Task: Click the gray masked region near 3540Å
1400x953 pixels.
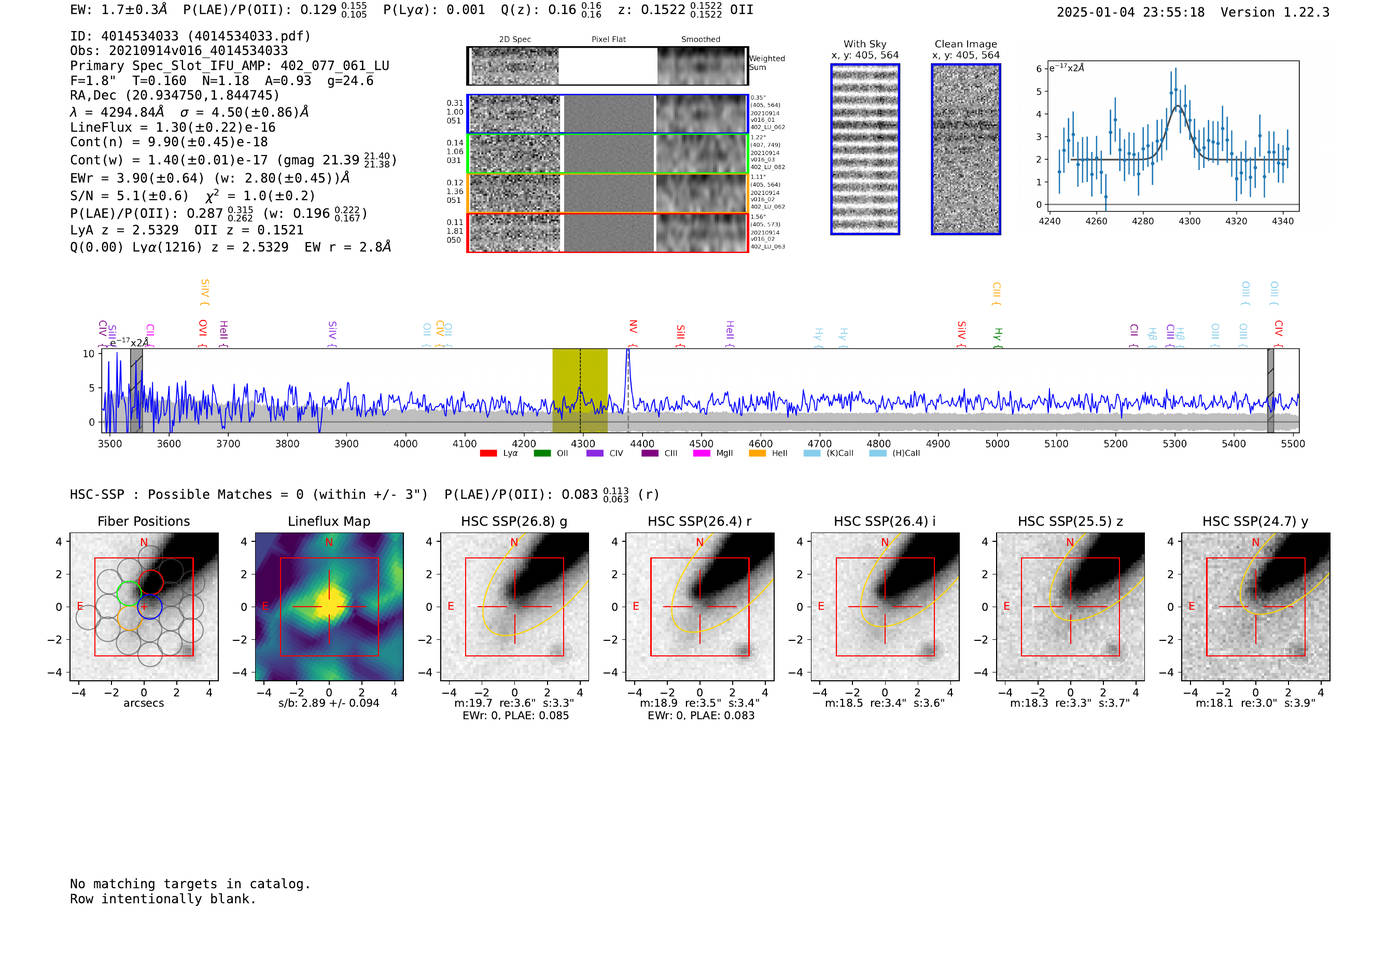Action: pyautogui.click(x=136, y=391)
